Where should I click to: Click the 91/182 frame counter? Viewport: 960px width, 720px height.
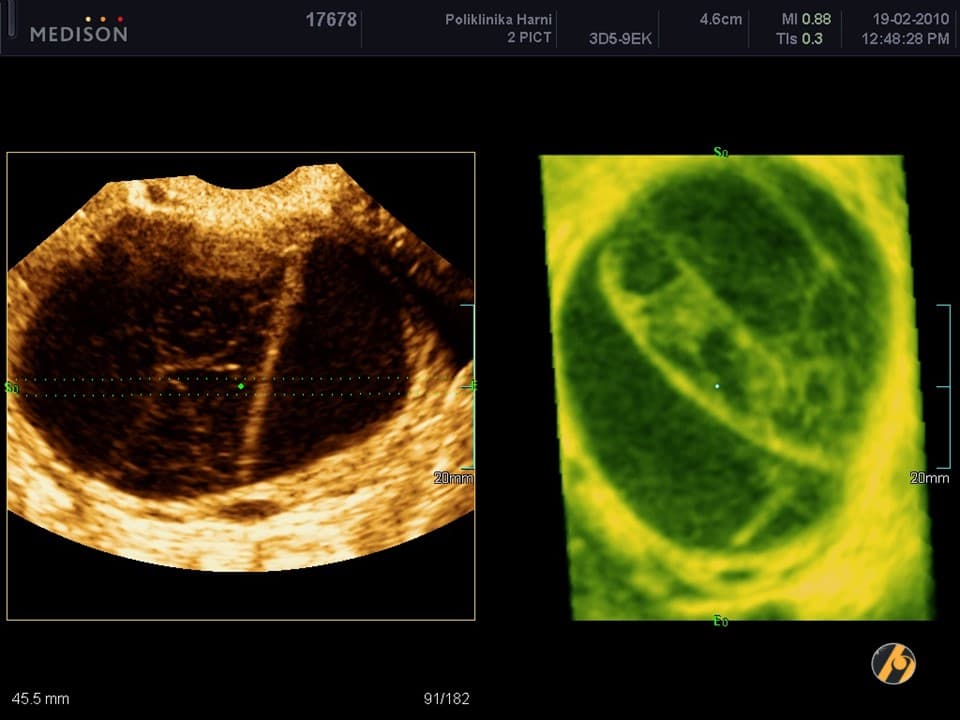(x=447, y=699)
